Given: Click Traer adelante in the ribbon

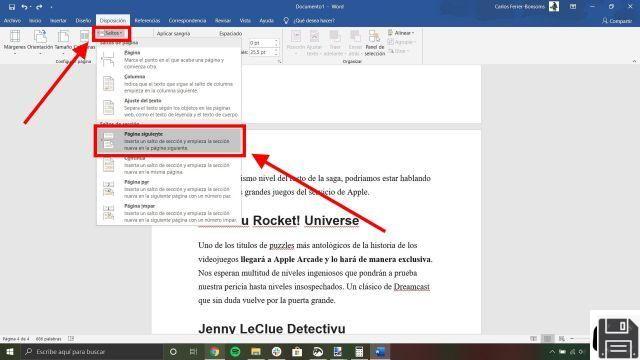Looking at the screenshot, I should [x=335, y=42].
